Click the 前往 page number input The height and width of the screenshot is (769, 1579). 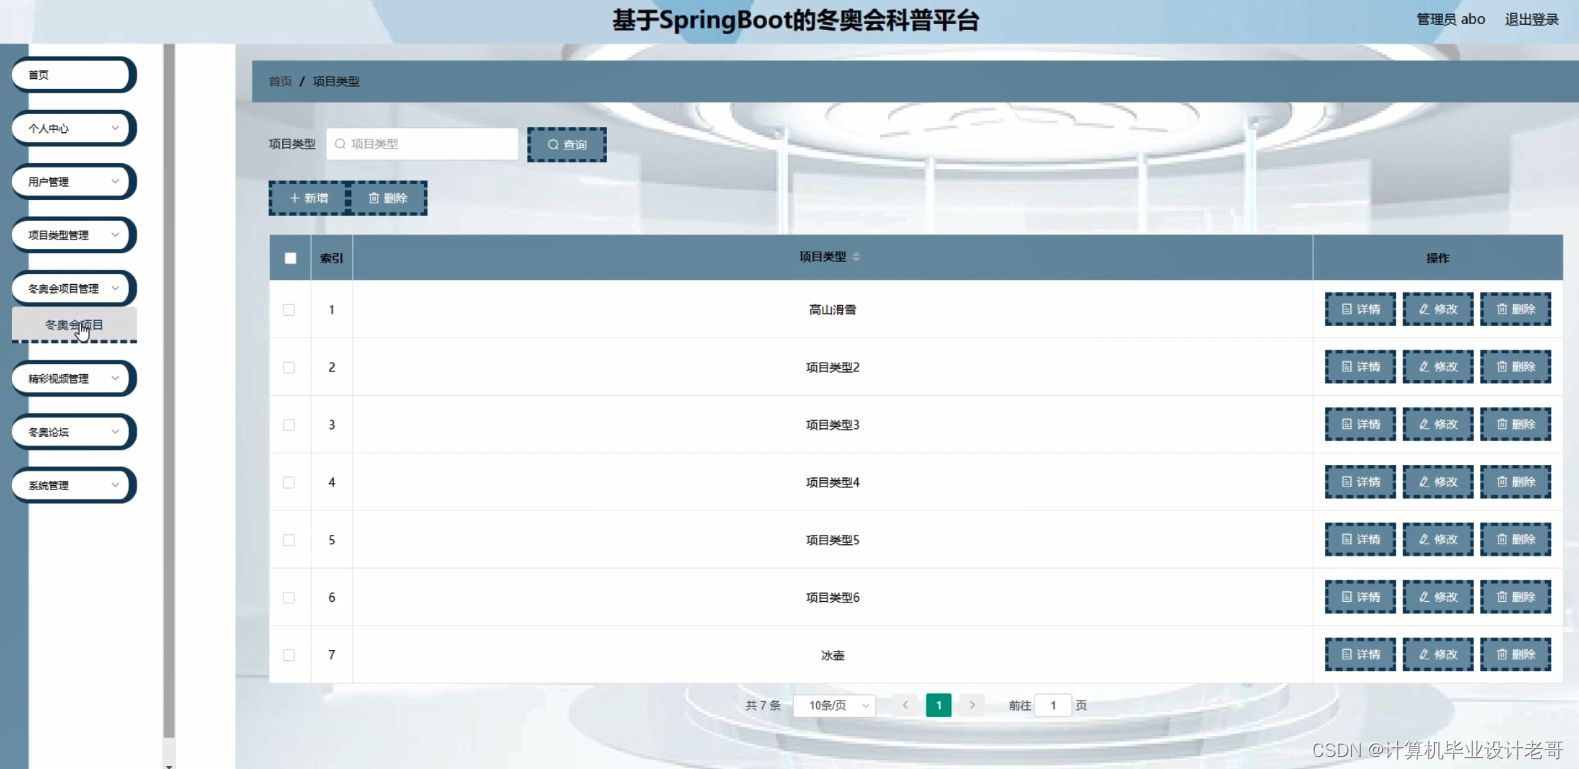[1053, 705]
